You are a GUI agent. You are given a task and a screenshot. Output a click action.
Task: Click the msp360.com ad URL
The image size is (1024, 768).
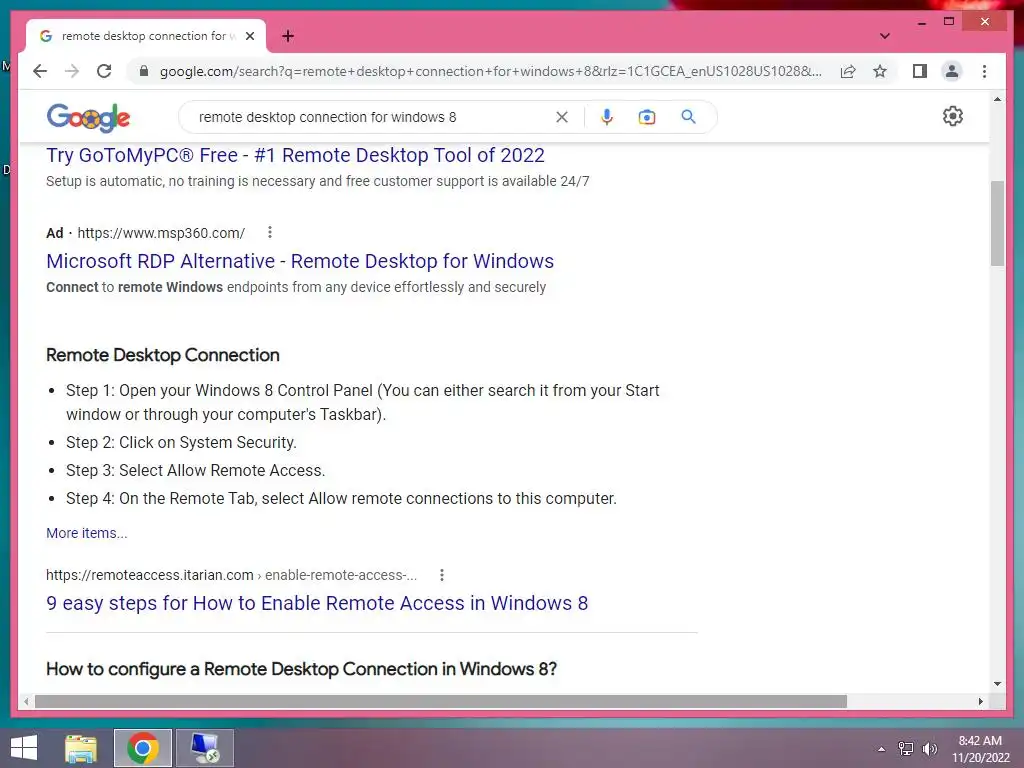tap(161, 233)
